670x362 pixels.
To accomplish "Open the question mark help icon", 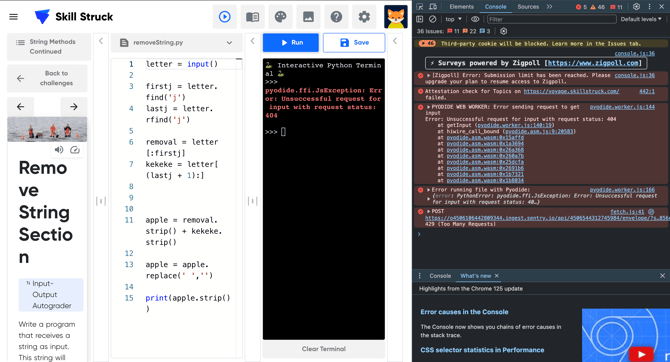I will tap(336, 17).
